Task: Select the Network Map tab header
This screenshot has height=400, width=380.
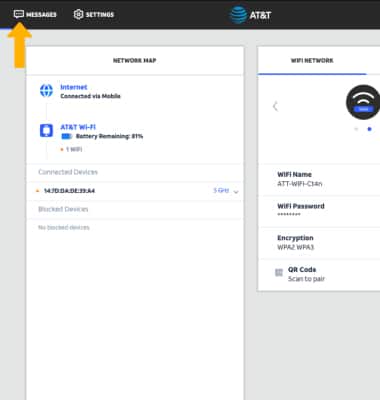Action: pos(135,60)
